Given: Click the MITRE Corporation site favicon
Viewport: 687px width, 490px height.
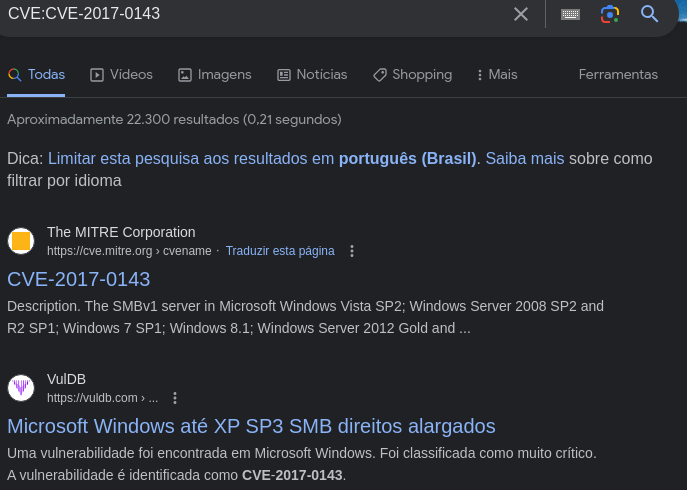Looking at the screenshot, I should tap(21, 241).
